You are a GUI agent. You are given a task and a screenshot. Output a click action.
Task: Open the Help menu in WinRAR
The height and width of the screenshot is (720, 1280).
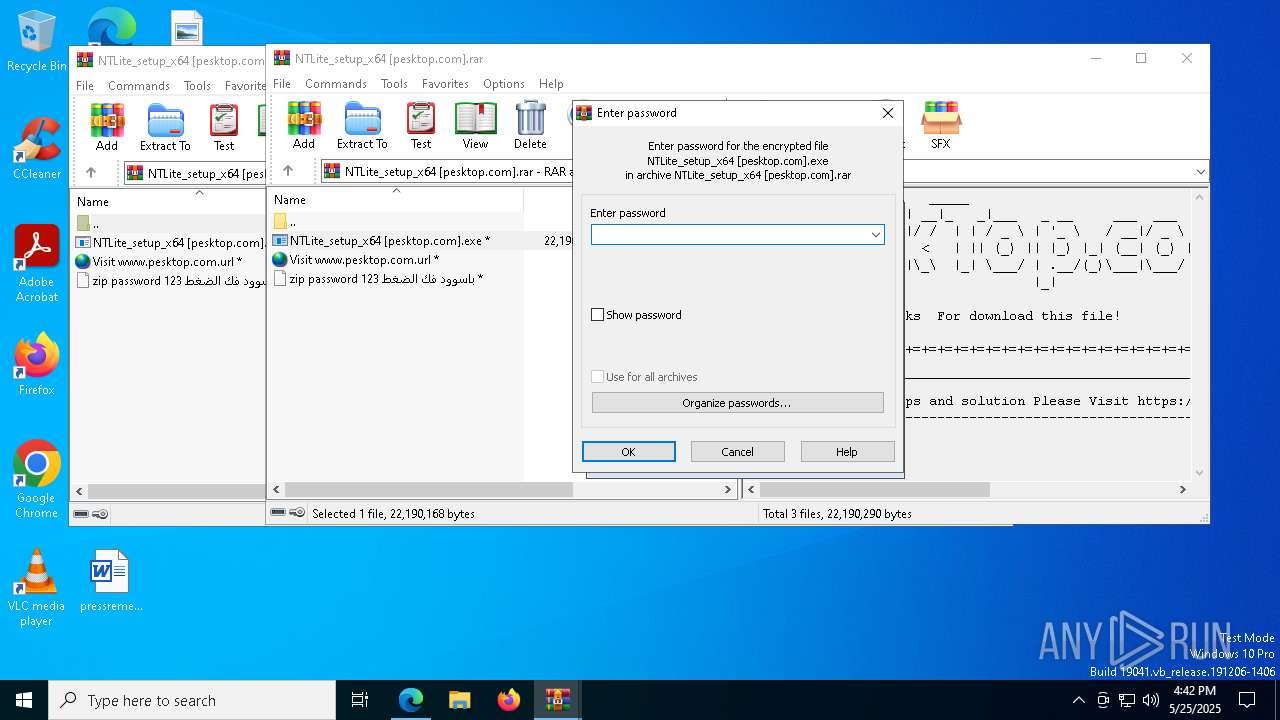pyautogui.click(x=551, y=84)
